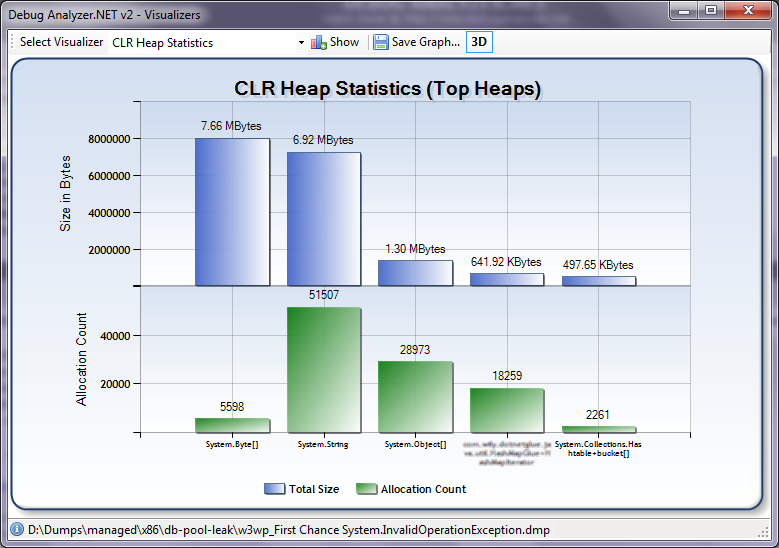Click the Save Graph... button label
Viewport: 779px width, 548px height.
pos(425,42)
